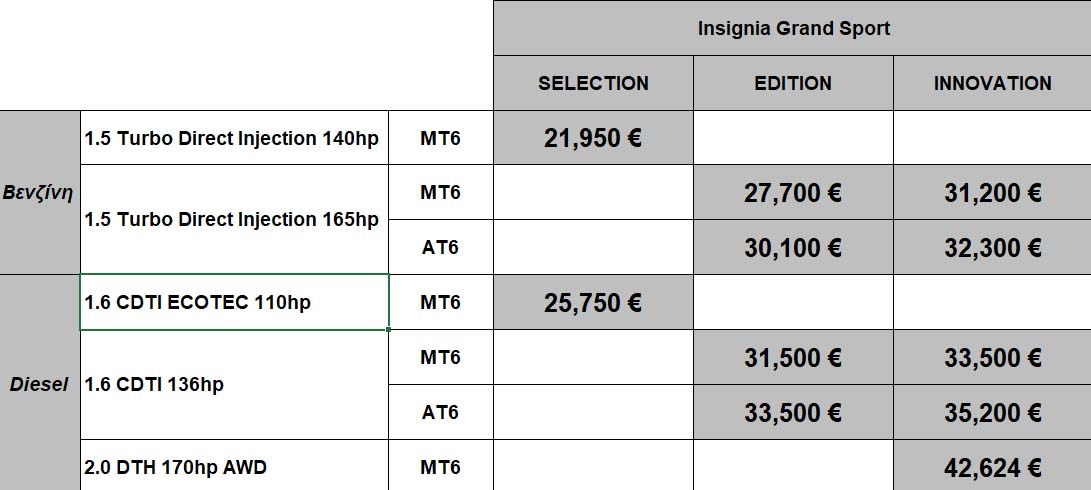Click the Insignia Grand Sport header cell

pyautogui.click(x=792, y=28)
